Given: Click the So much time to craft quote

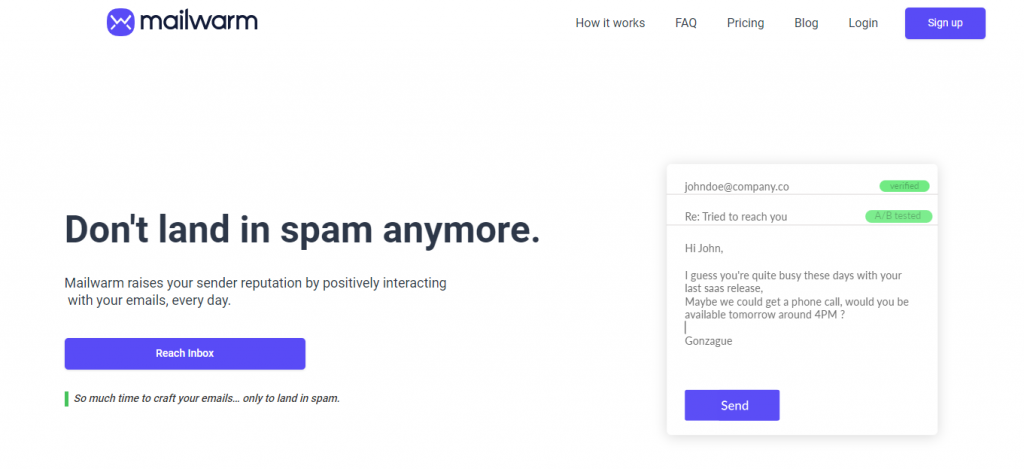Looking at the screenshot, I should tap(207, 398).
